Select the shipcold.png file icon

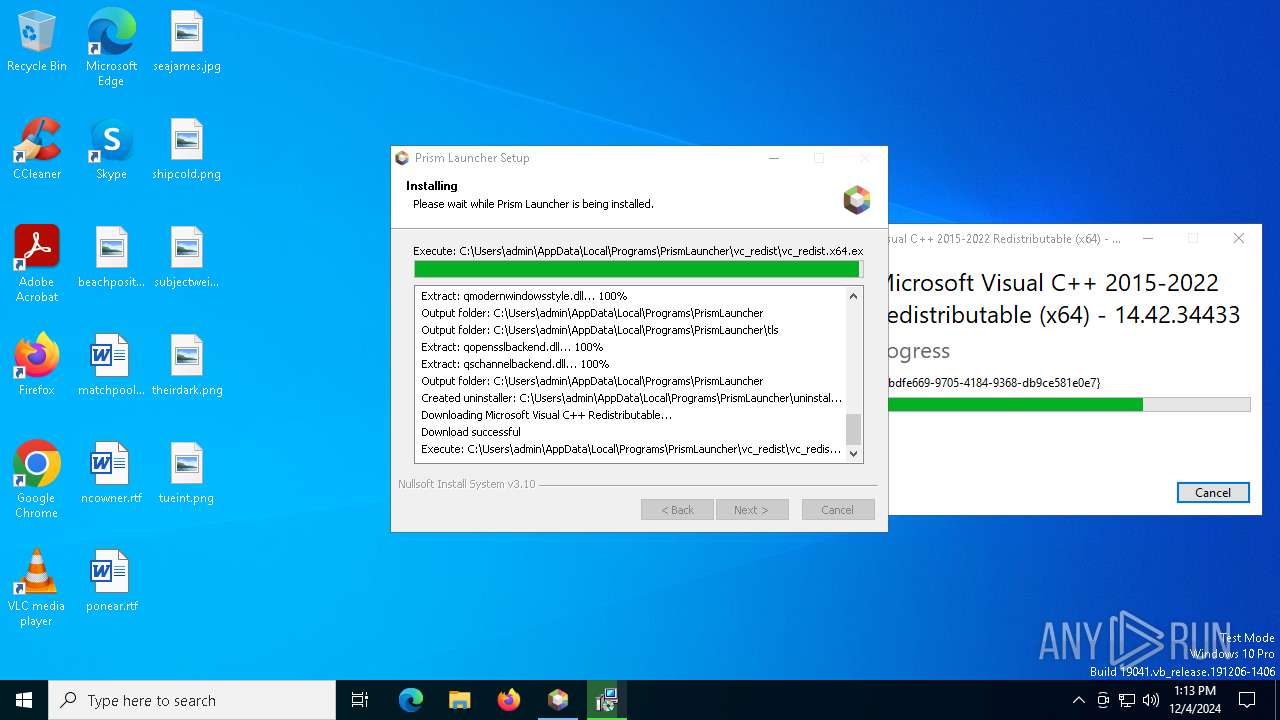187,149
